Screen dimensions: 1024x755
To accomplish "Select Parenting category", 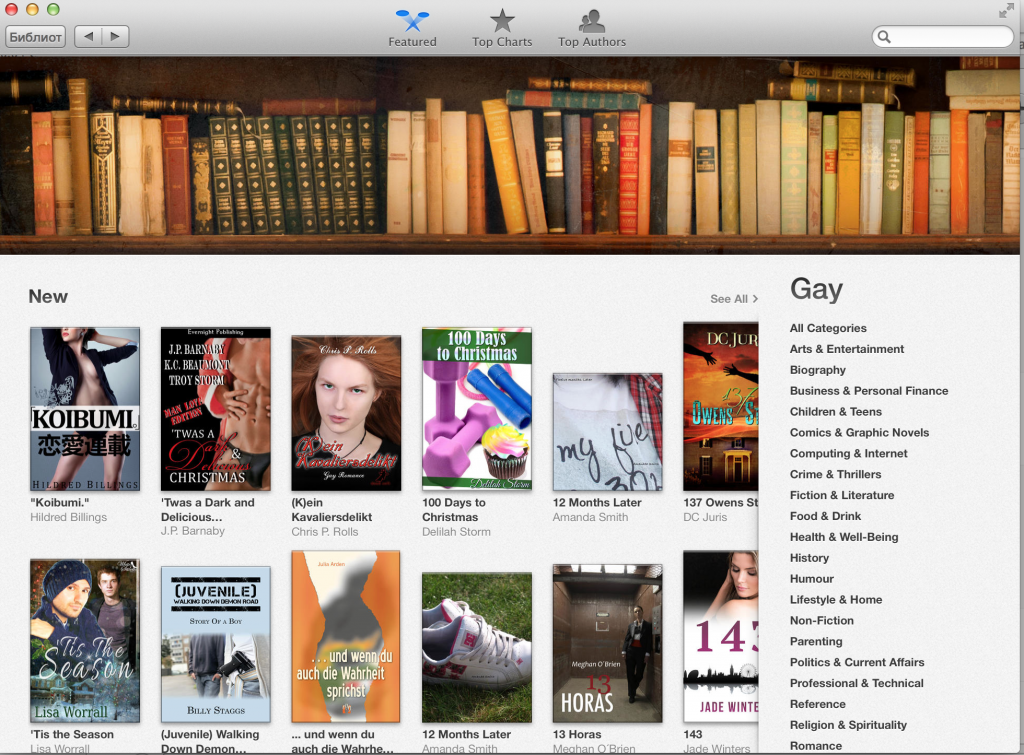I will [x=816, y=641].
